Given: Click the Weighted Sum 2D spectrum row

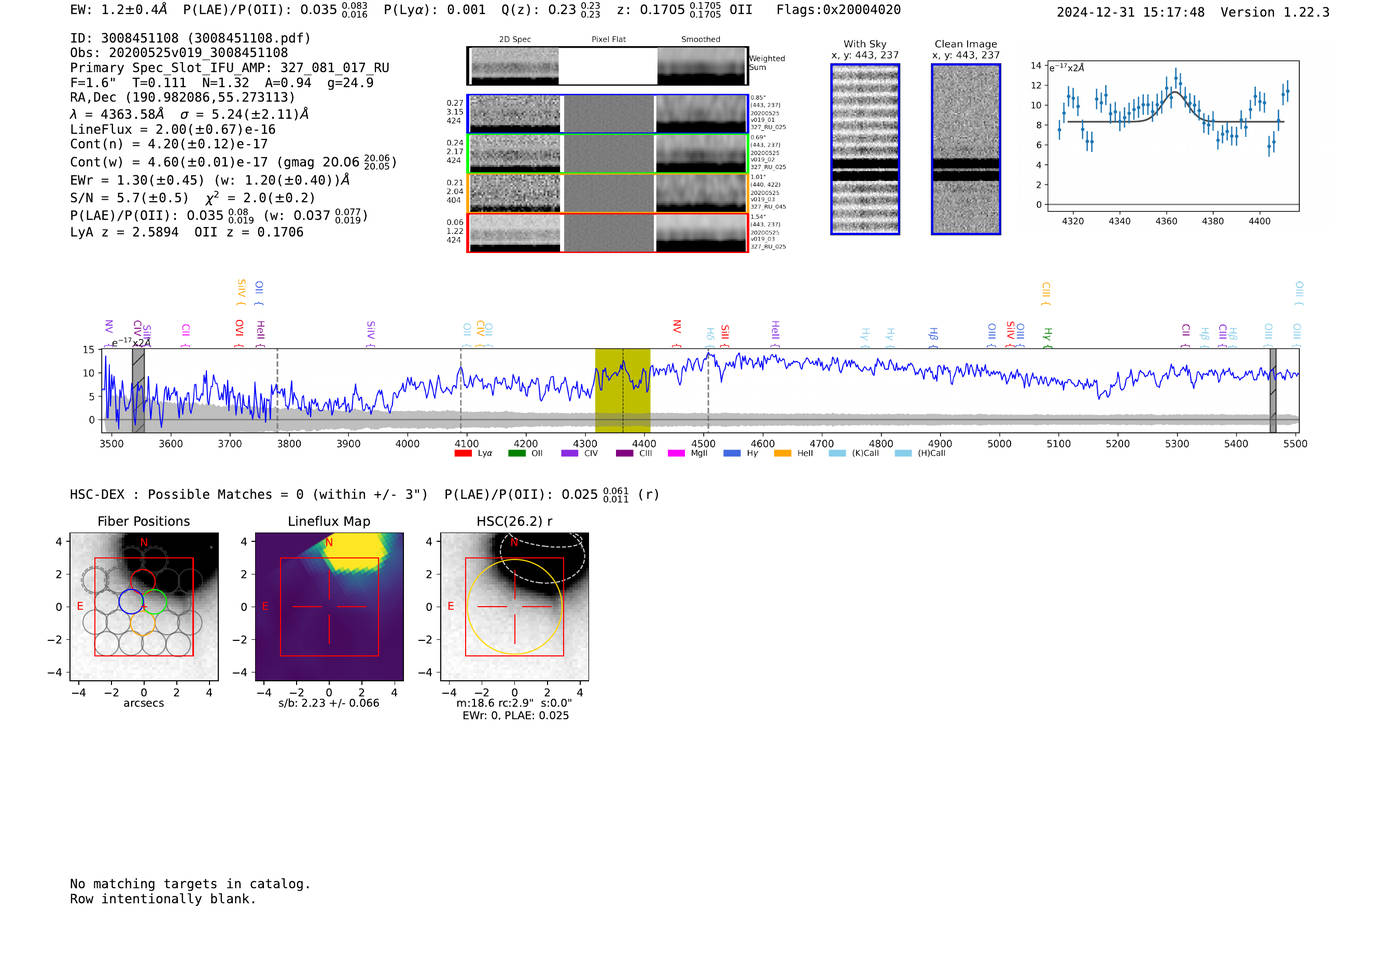Looking at the screenshot, I should (607, 66).
